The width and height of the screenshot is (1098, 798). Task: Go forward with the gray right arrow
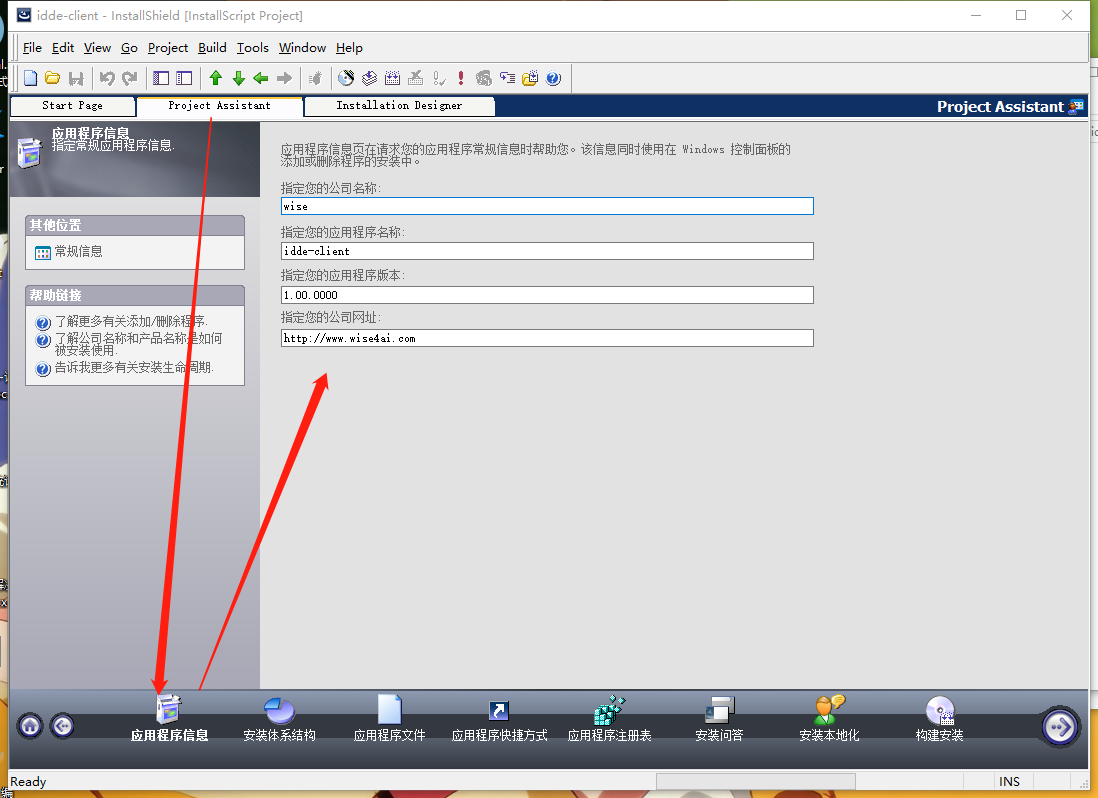point(284,78)
